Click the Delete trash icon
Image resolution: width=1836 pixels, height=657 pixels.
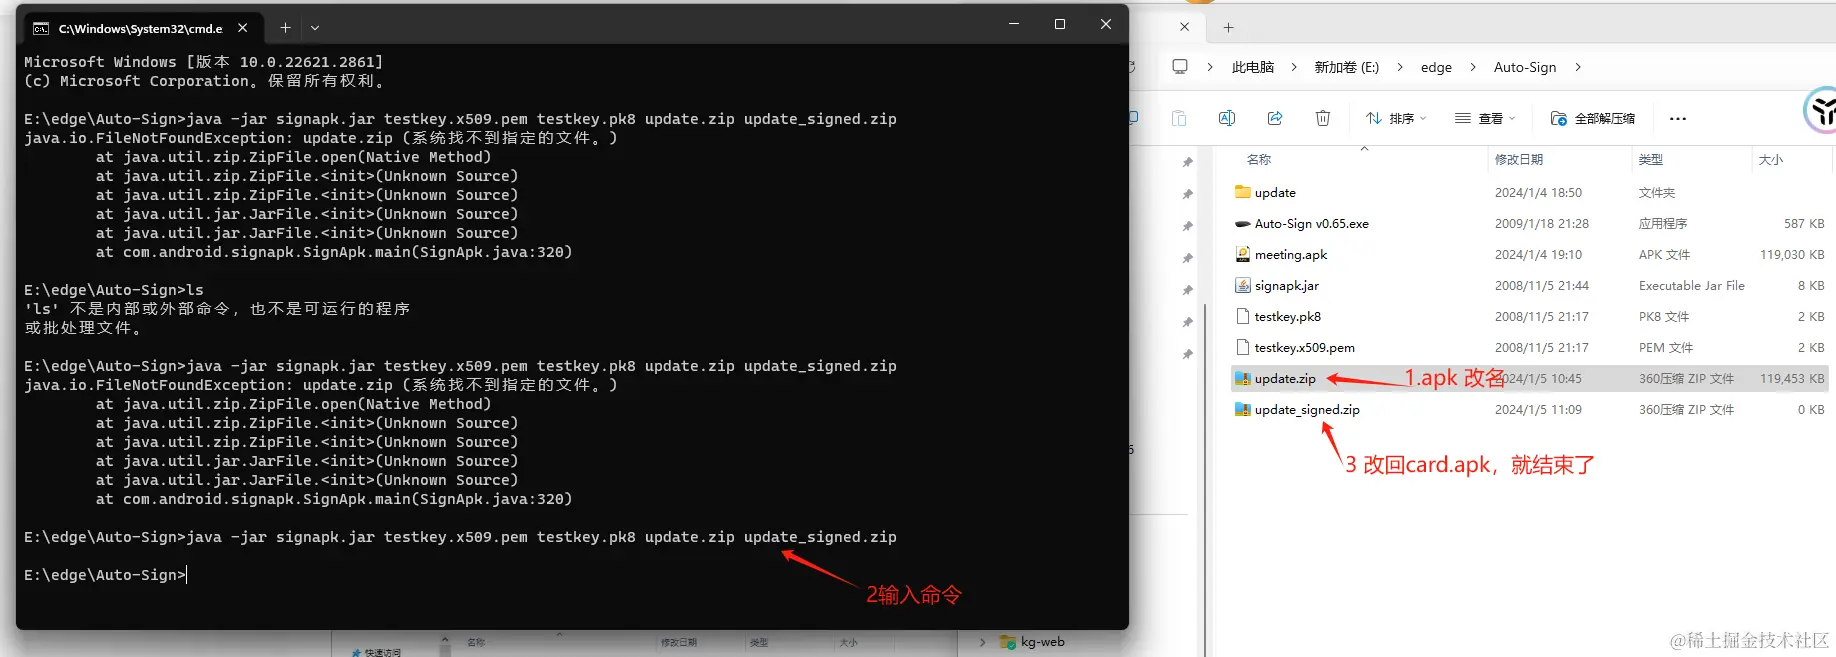coord(1323,118)
